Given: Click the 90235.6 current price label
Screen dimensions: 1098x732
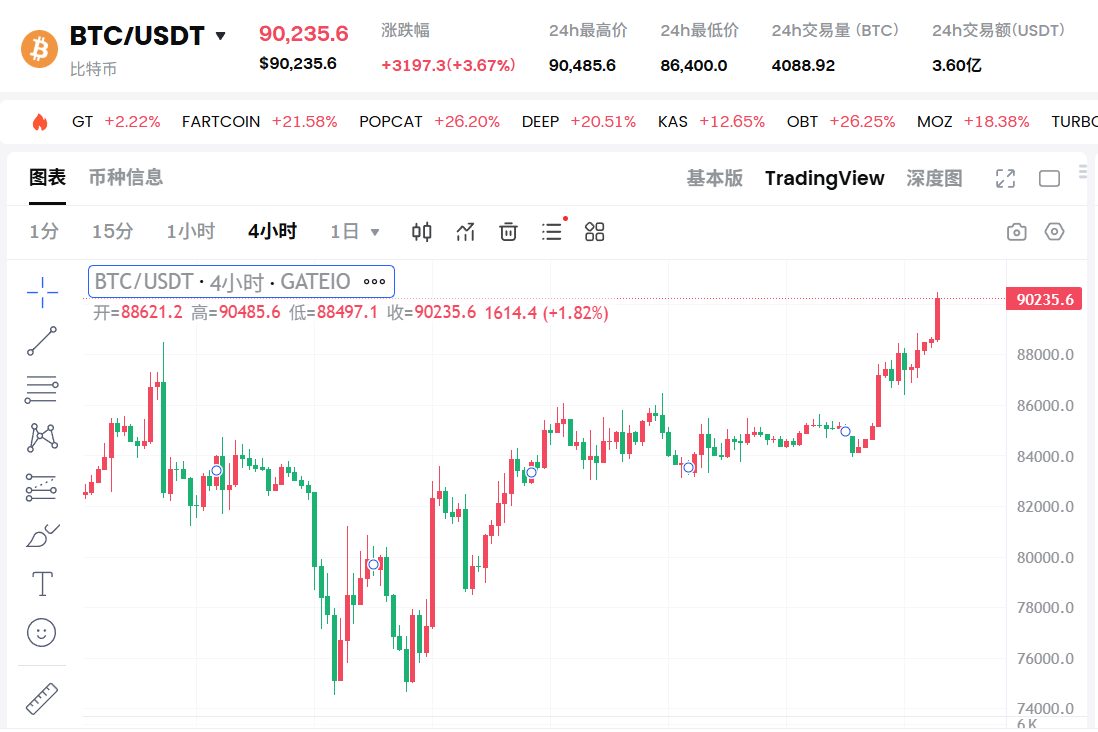Looking at the screenshot, I should [1044, 299].
